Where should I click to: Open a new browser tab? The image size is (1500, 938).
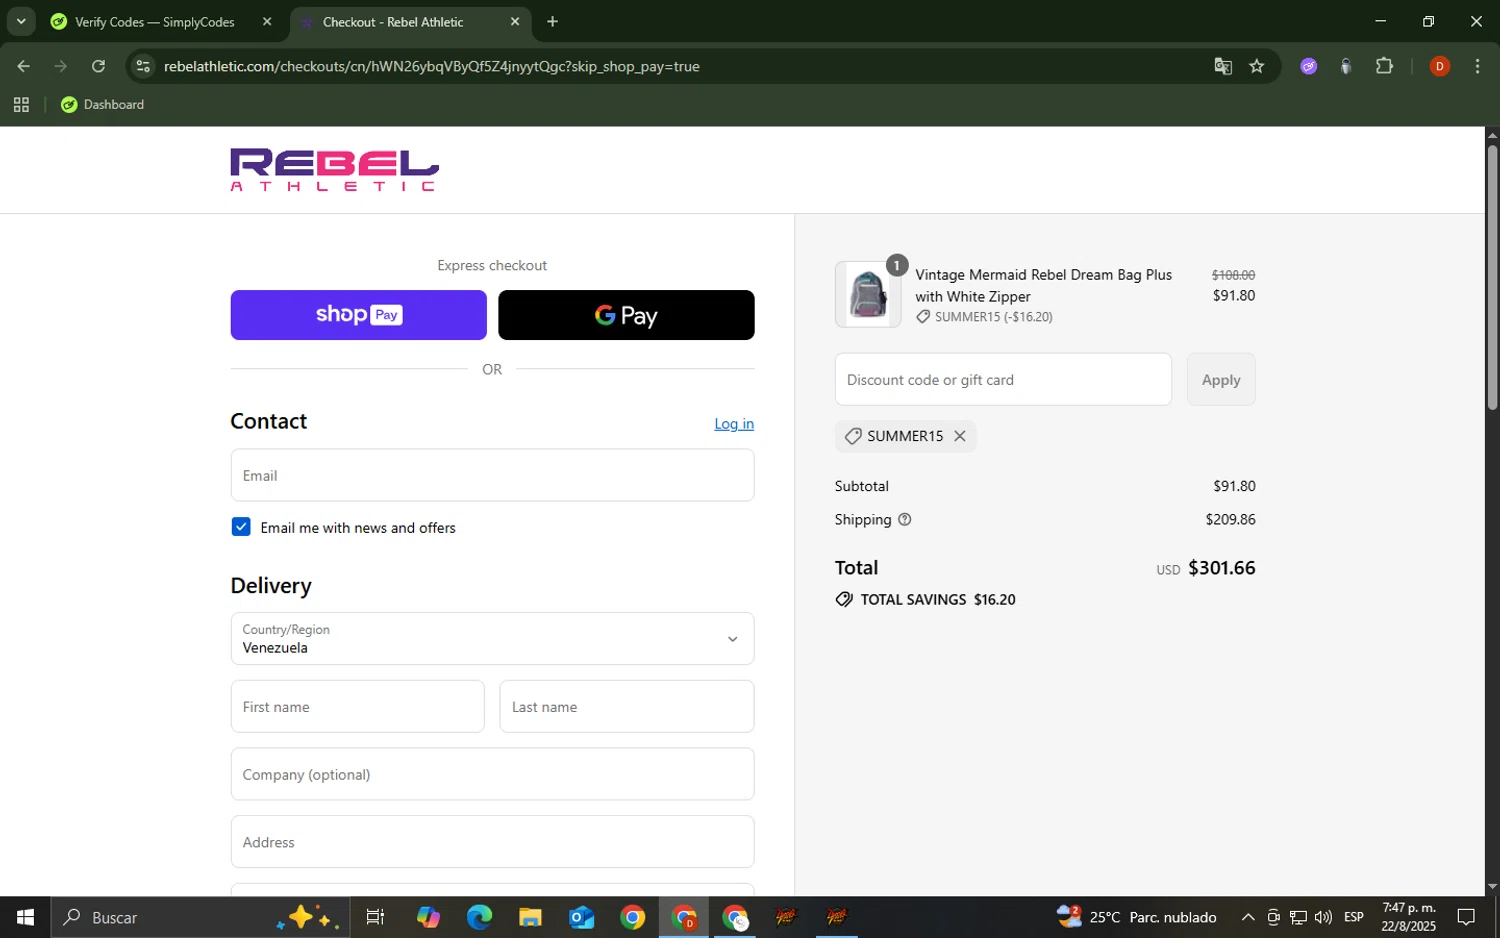[552, 22]
